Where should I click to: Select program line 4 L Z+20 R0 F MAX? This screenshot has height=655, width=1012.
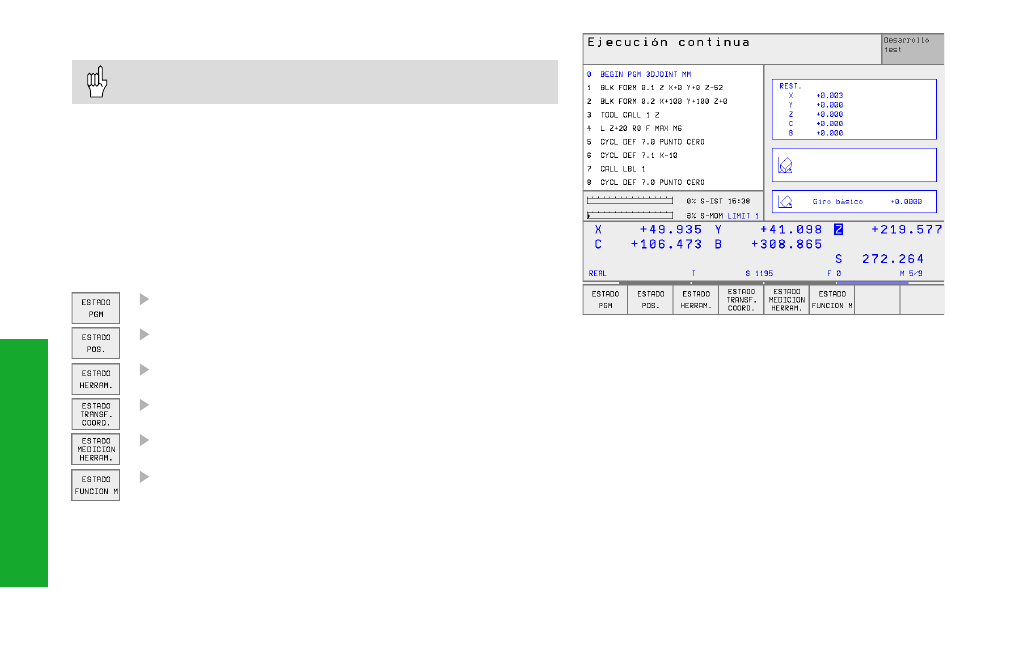pos(634,128)
